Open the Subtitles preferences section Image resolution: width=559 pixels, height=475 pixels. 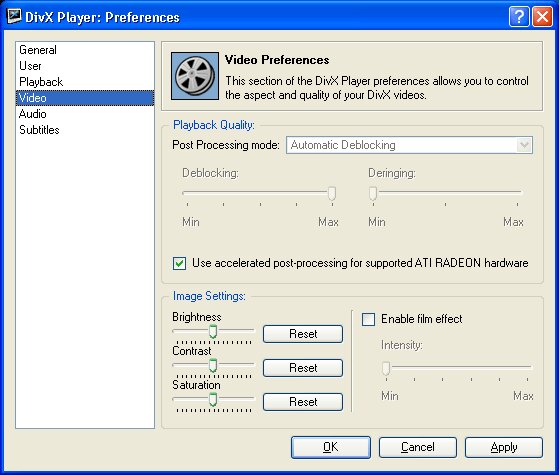tap(39, 130)
